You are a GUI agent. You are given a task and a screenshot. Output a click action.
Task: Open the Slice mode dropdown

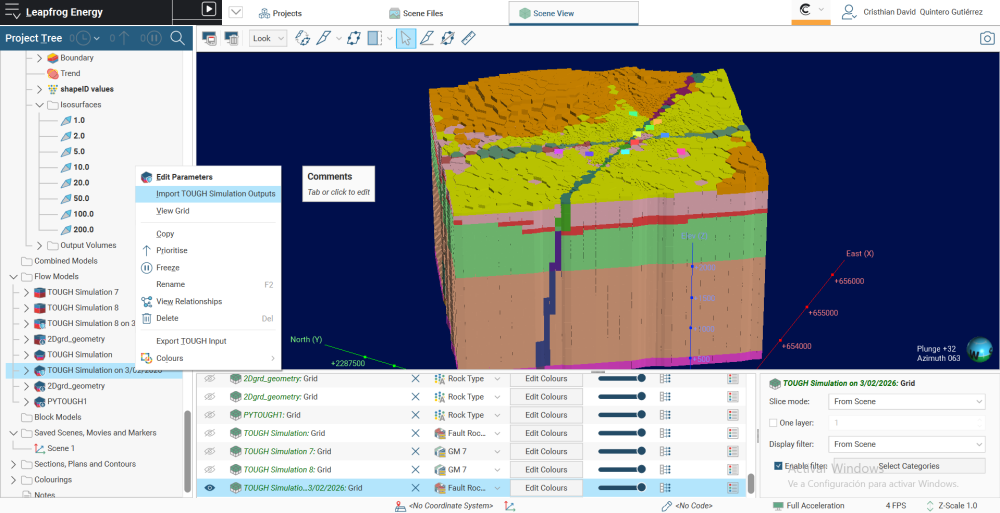(x=906, y=401)
